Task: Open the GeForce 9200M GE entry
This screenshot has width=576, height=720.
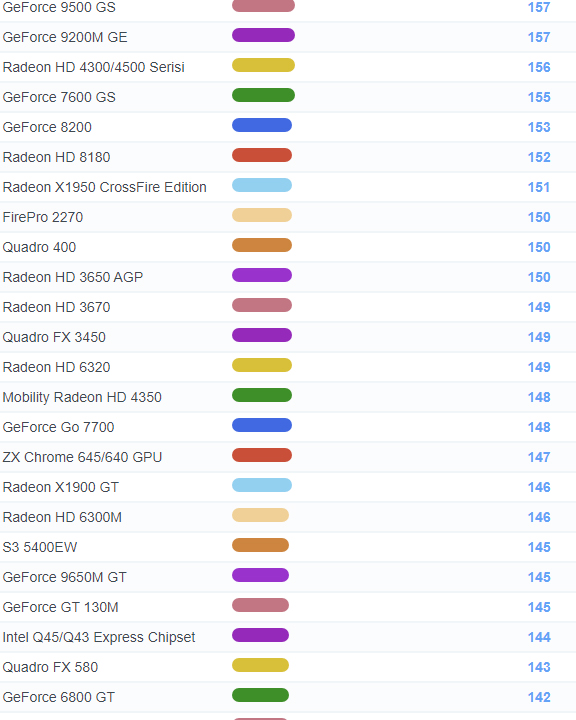Action: [x=65, y=37]
